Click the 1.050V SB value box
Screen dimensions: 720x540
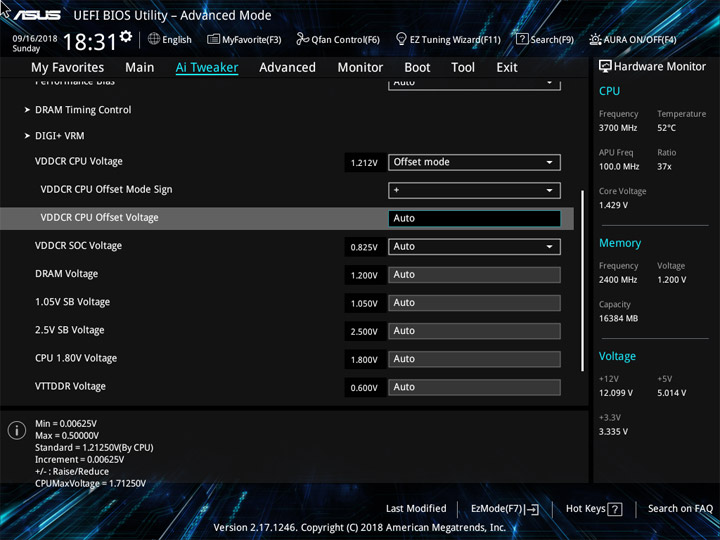[x=364, y=304]
